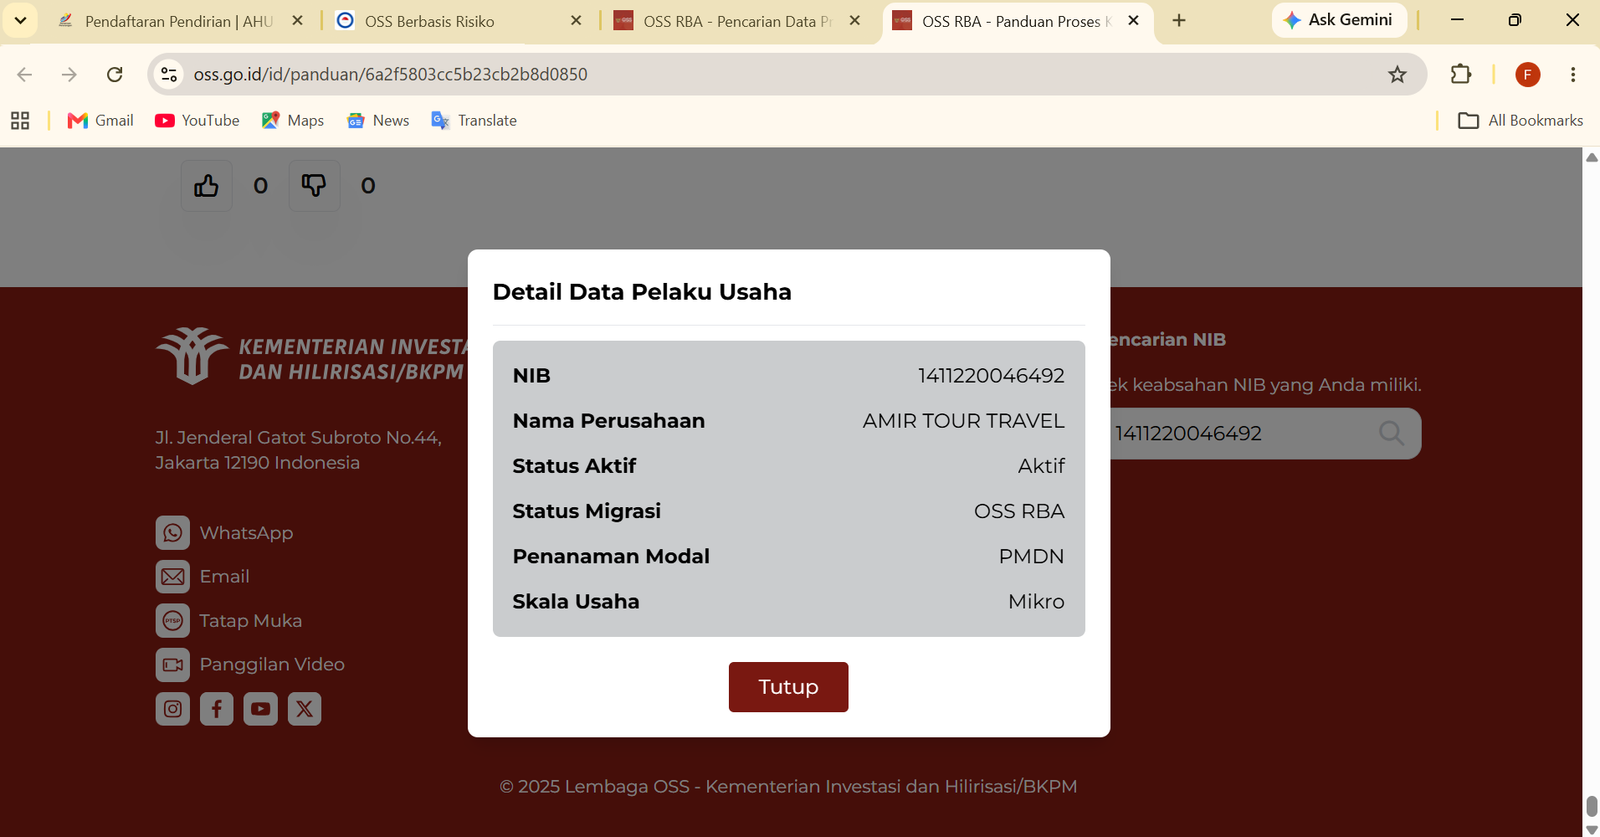Open the Translate bookmark
The width and height of the screenshot is (1600, 837).
pos(473,121)
